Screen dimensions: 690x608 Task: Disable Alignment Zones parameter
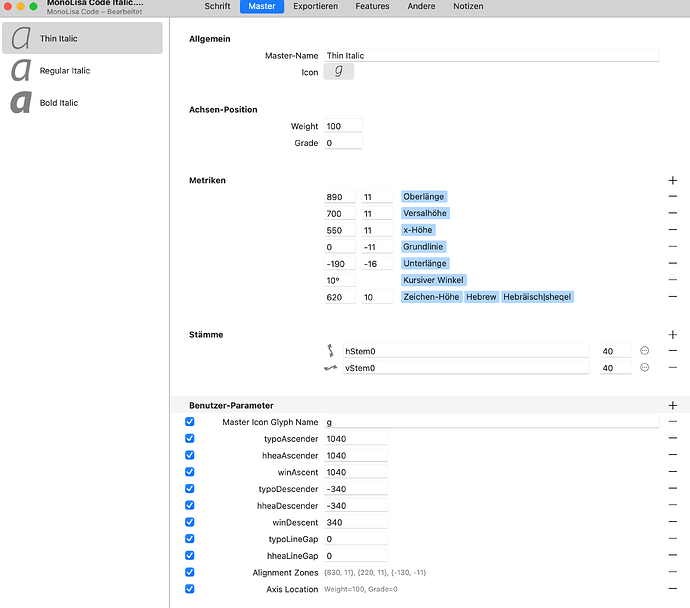190,572
